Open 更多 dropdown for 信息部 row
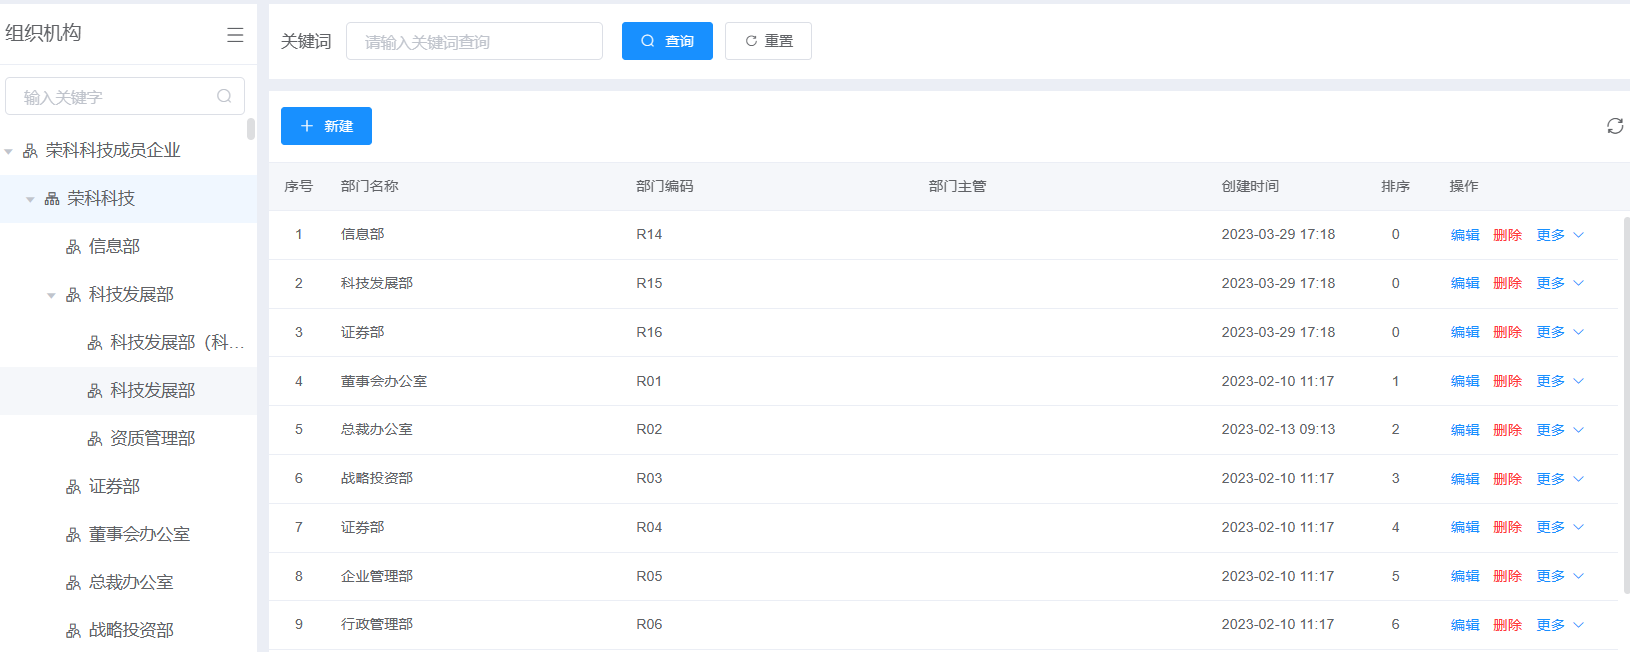 pos(1559,235)
